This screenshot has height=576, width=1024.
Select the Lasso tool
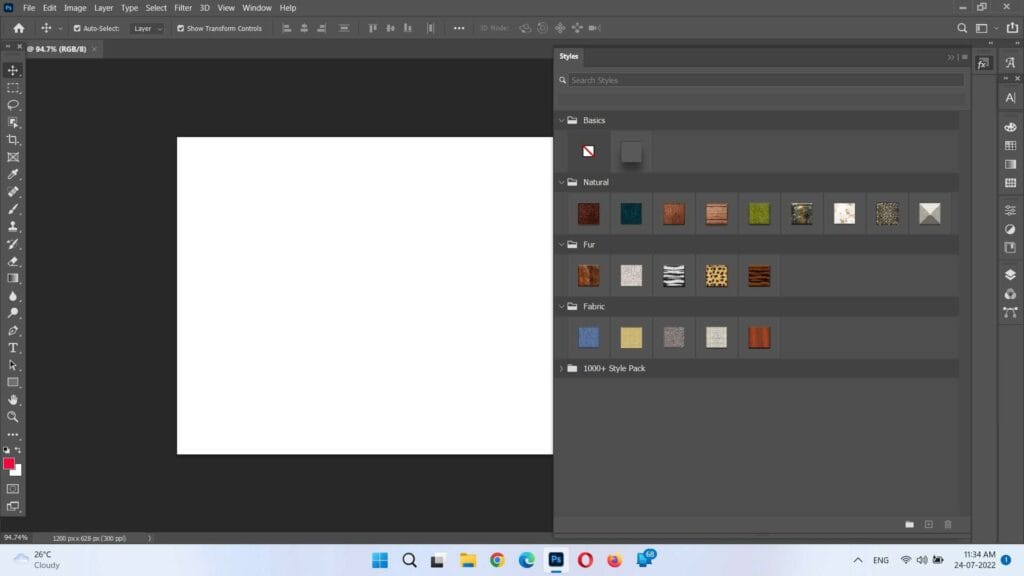point(13,105)
